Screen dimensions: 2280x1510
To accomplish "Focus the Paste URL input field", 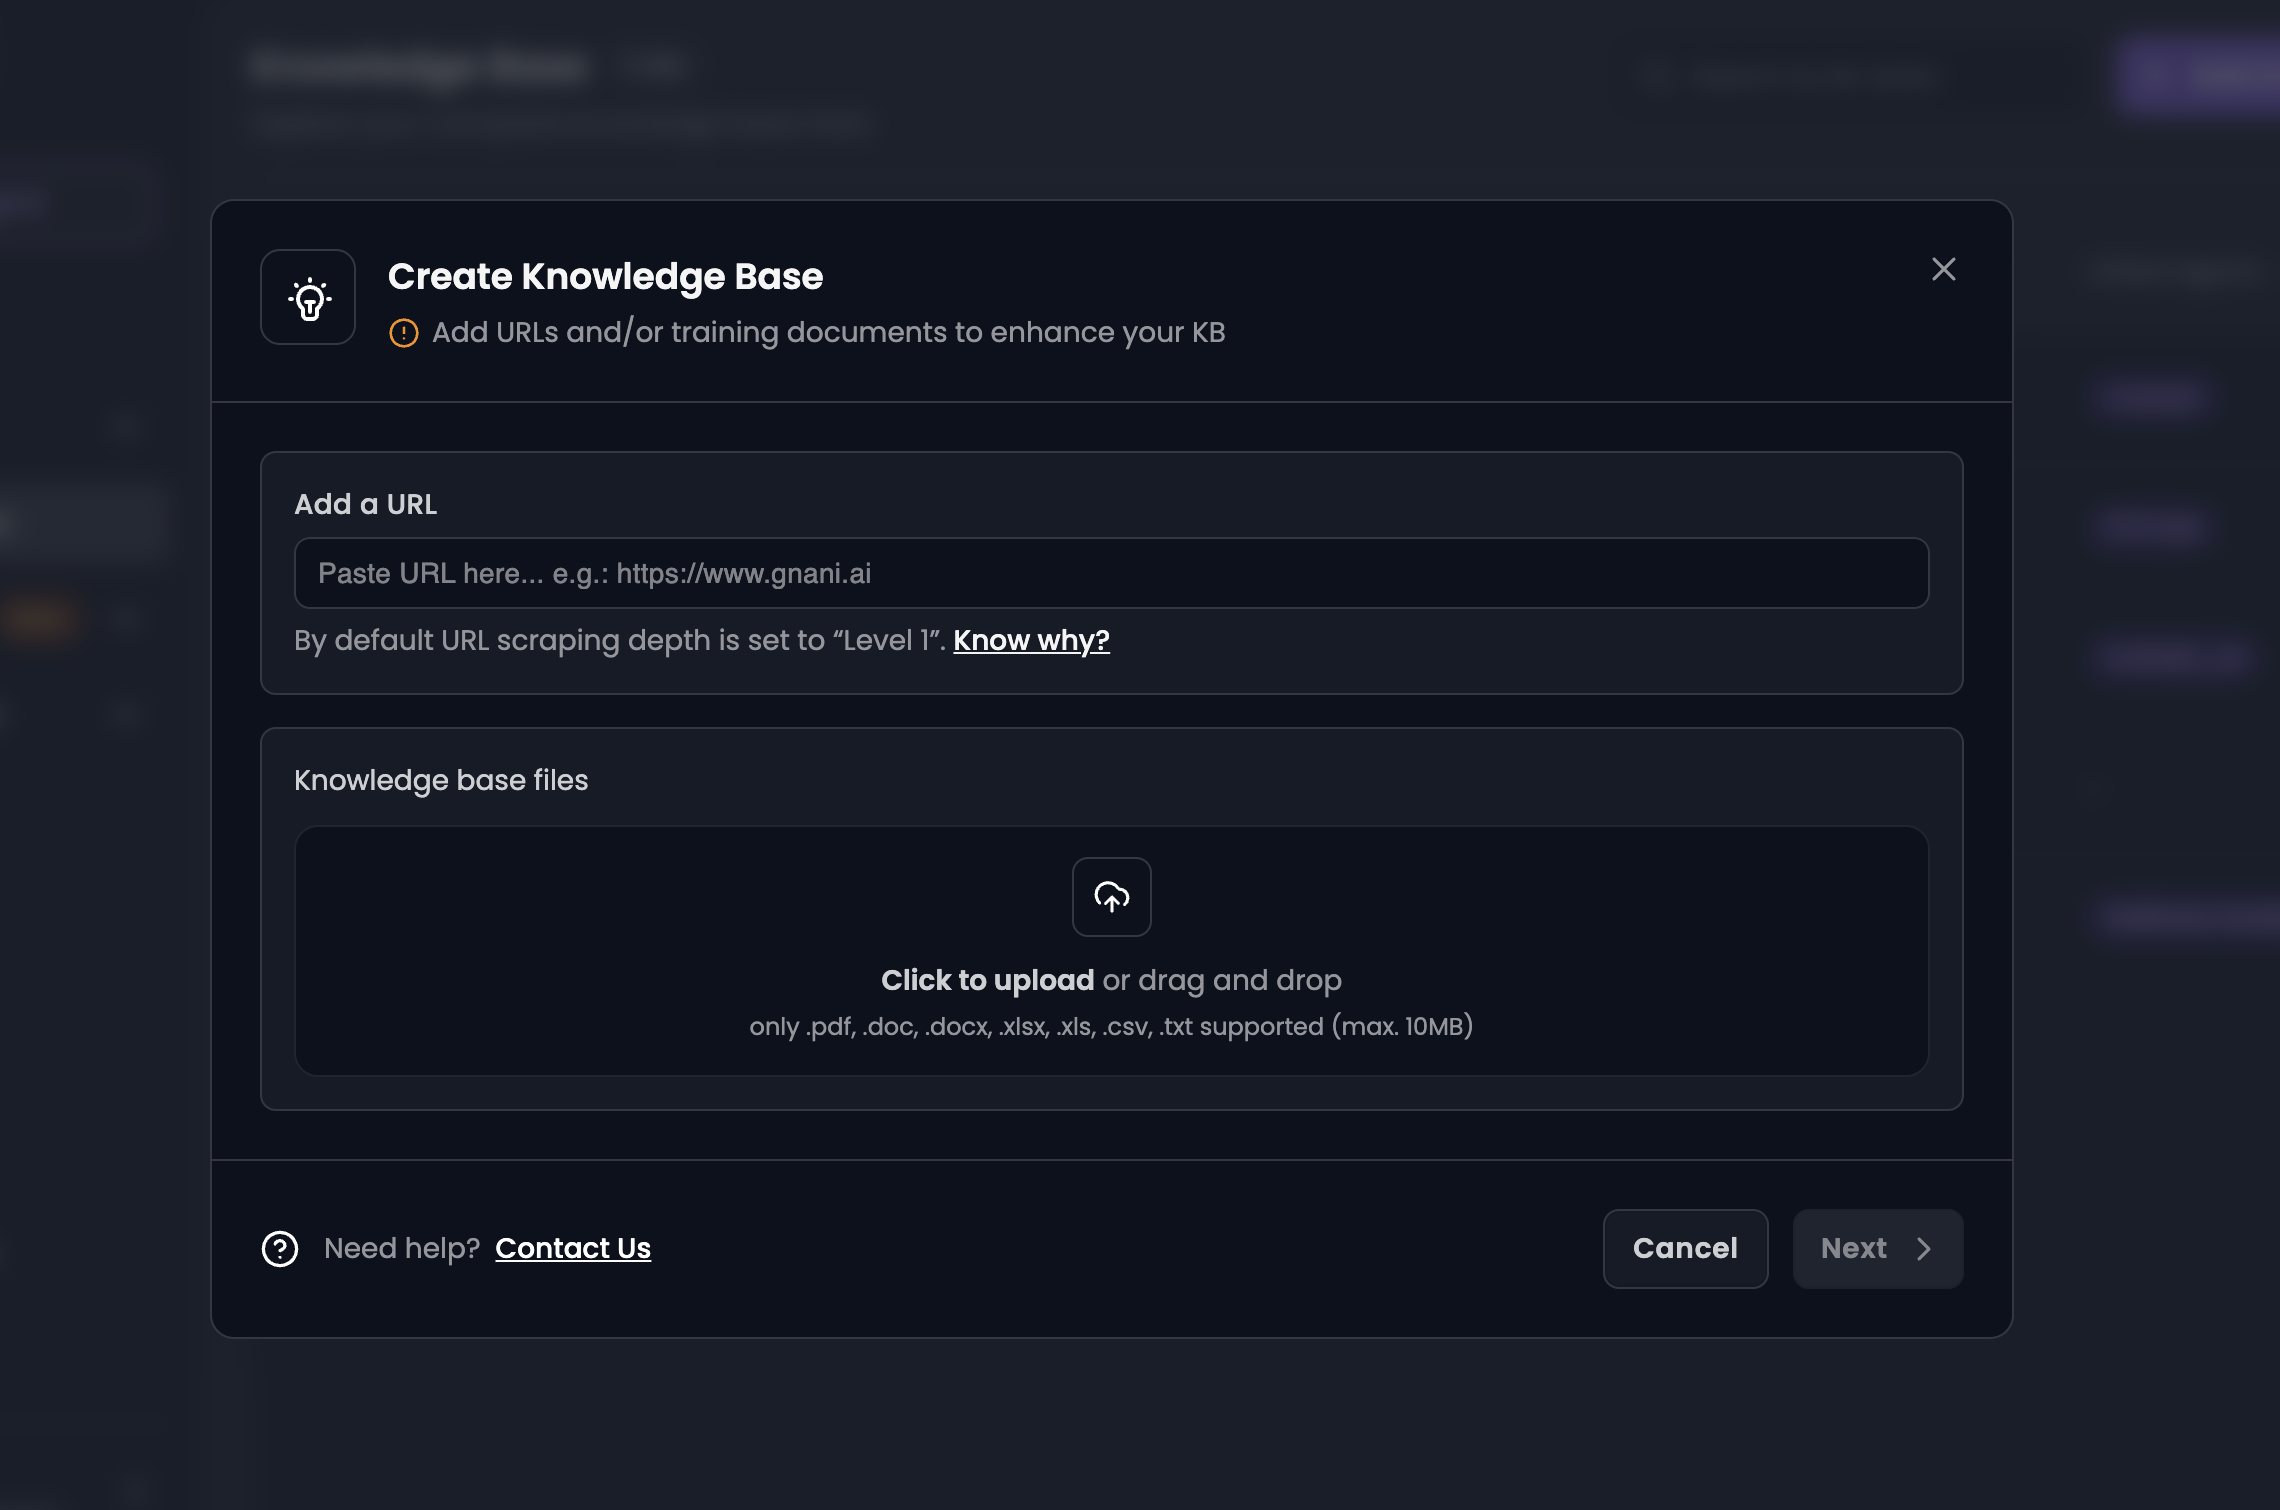I will (1110, 573).
